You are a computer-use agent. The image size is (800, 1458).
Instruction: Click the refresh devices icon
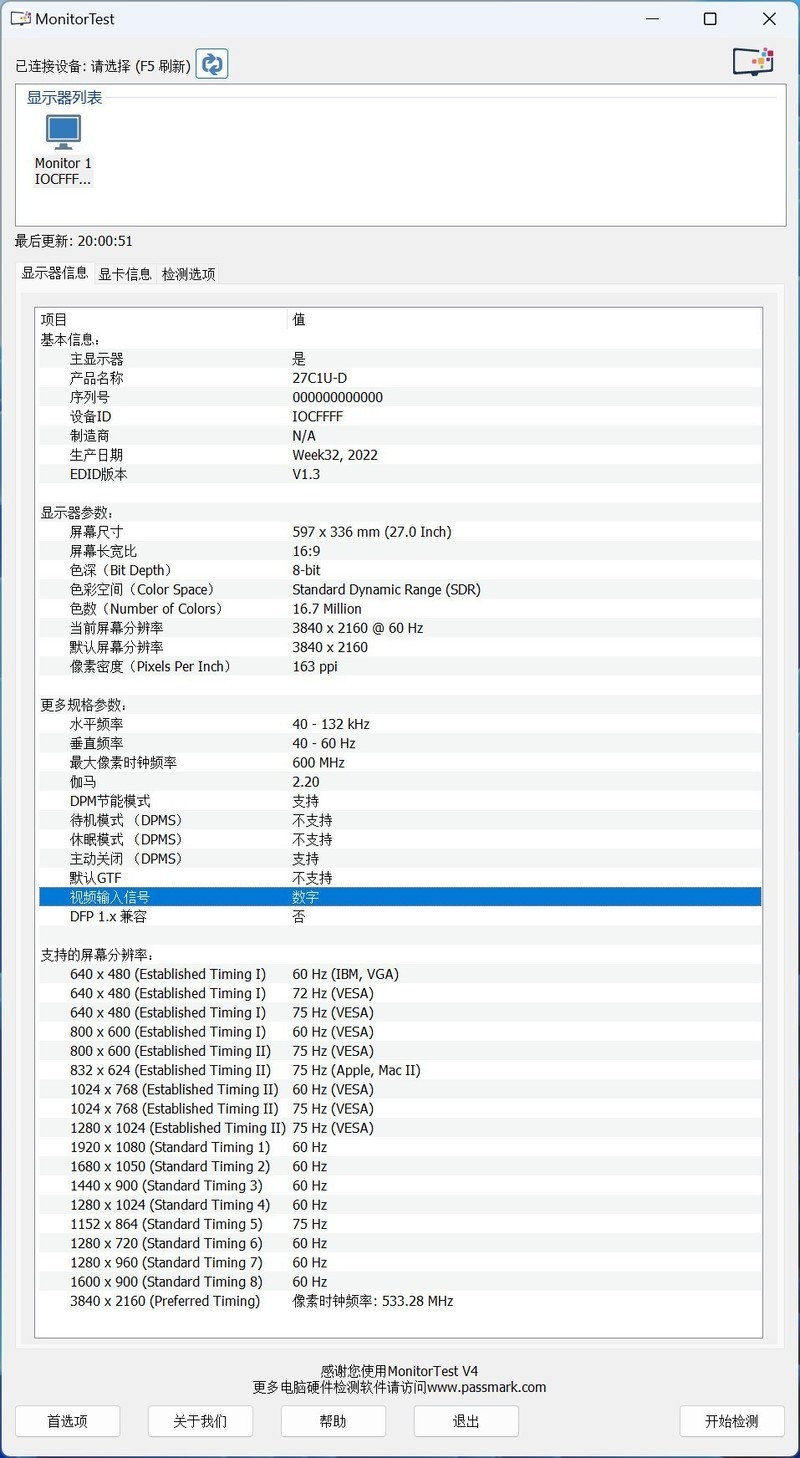(211, 61)
